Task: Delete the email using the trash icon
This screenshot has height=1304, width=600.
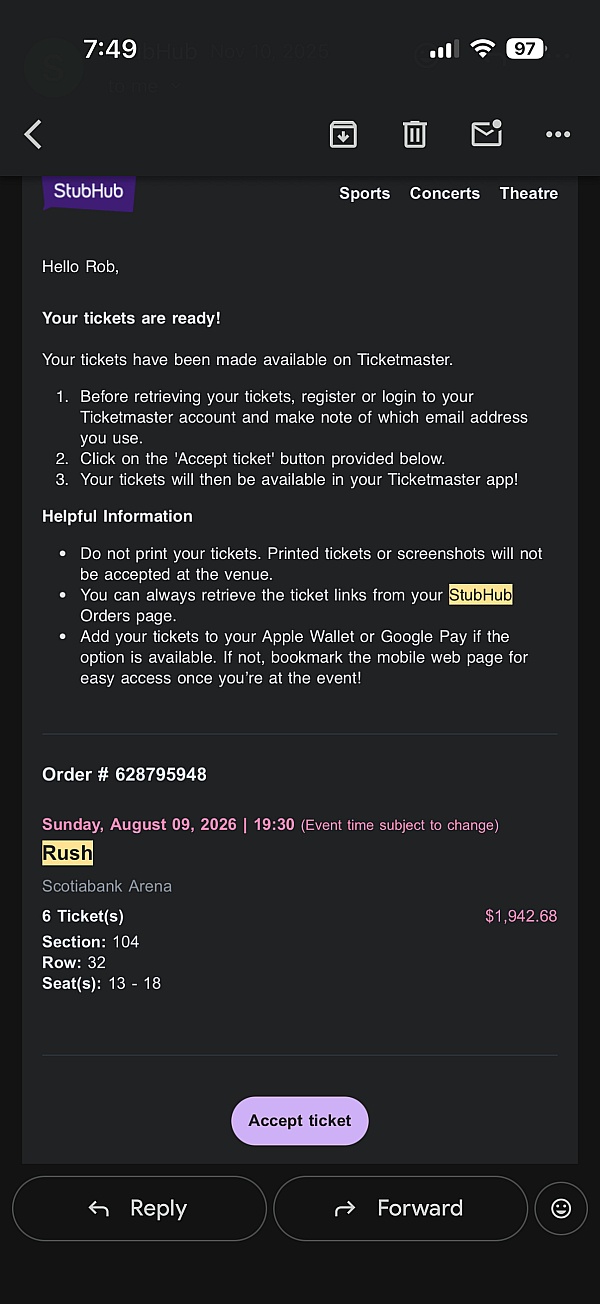Action: [x=414, y=134]
